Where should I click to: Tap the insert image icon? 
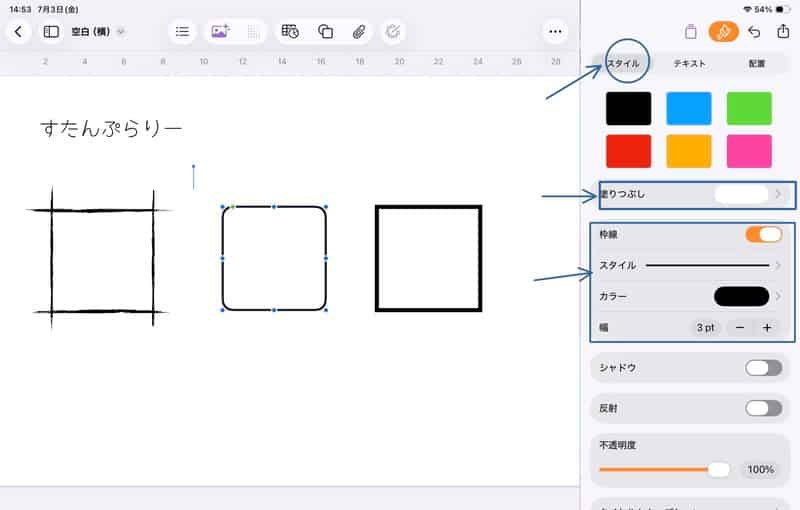coord(220,32)
